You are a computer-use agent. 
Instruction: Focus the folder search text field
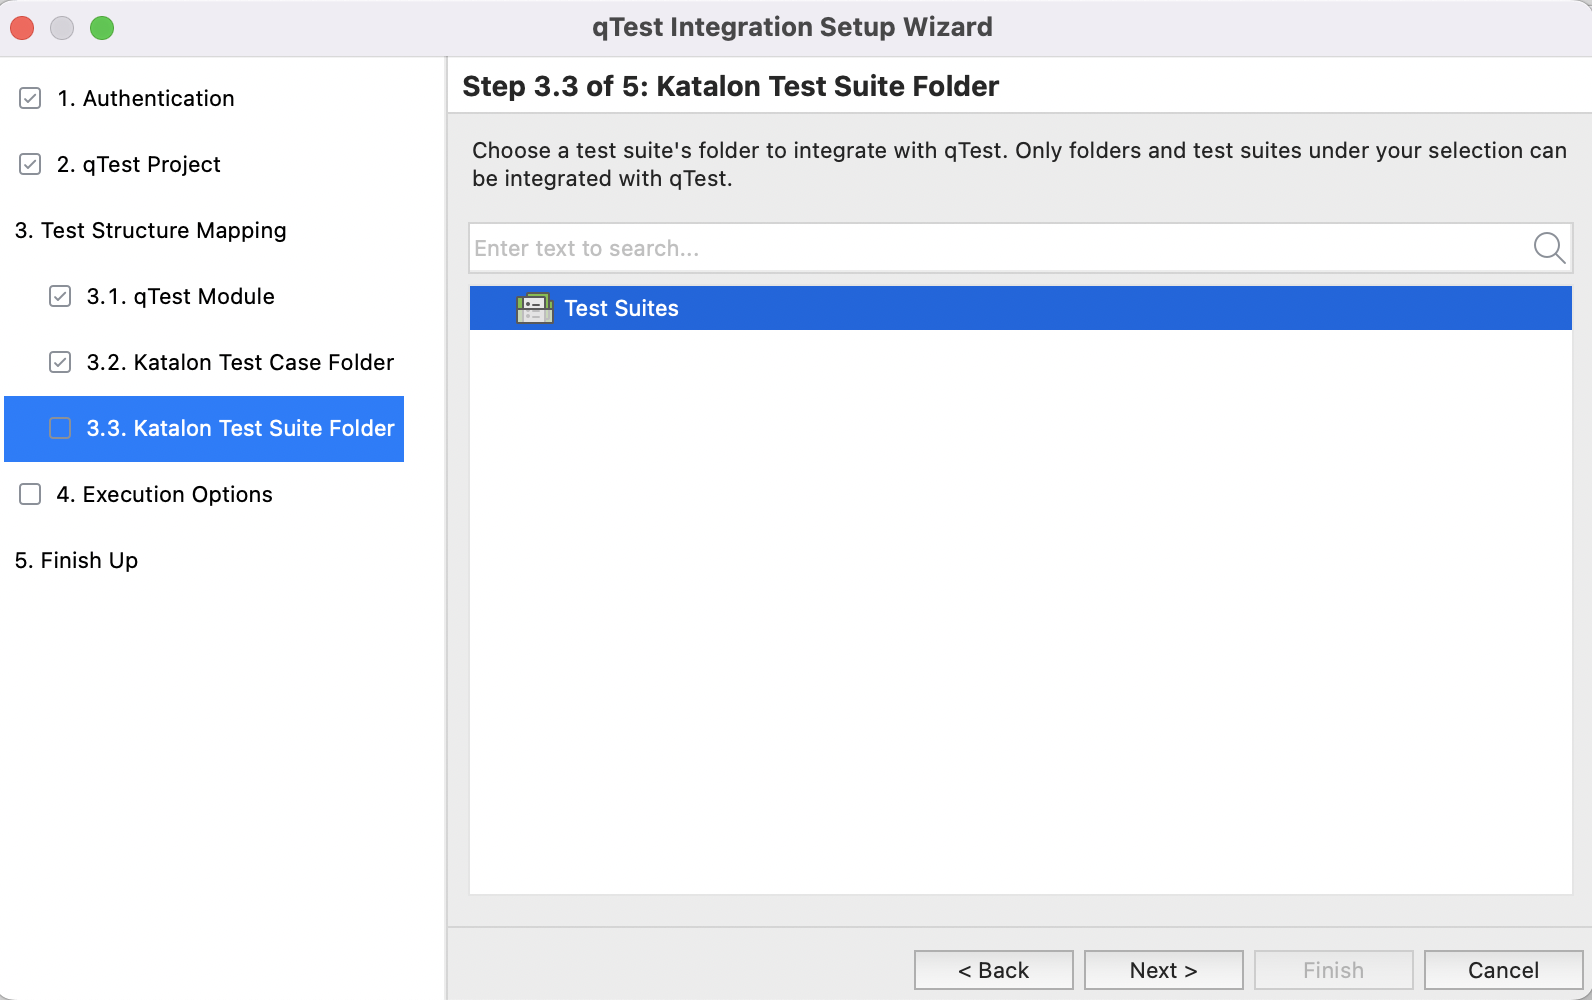(x=998, y=248)
